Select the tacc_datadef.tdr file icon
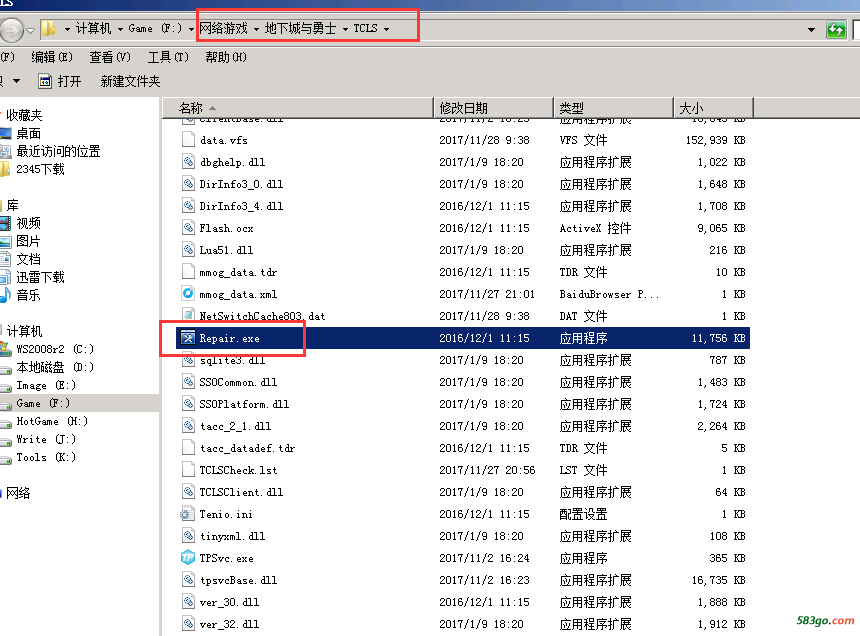 pyautogui.click(x=188, y=447)
